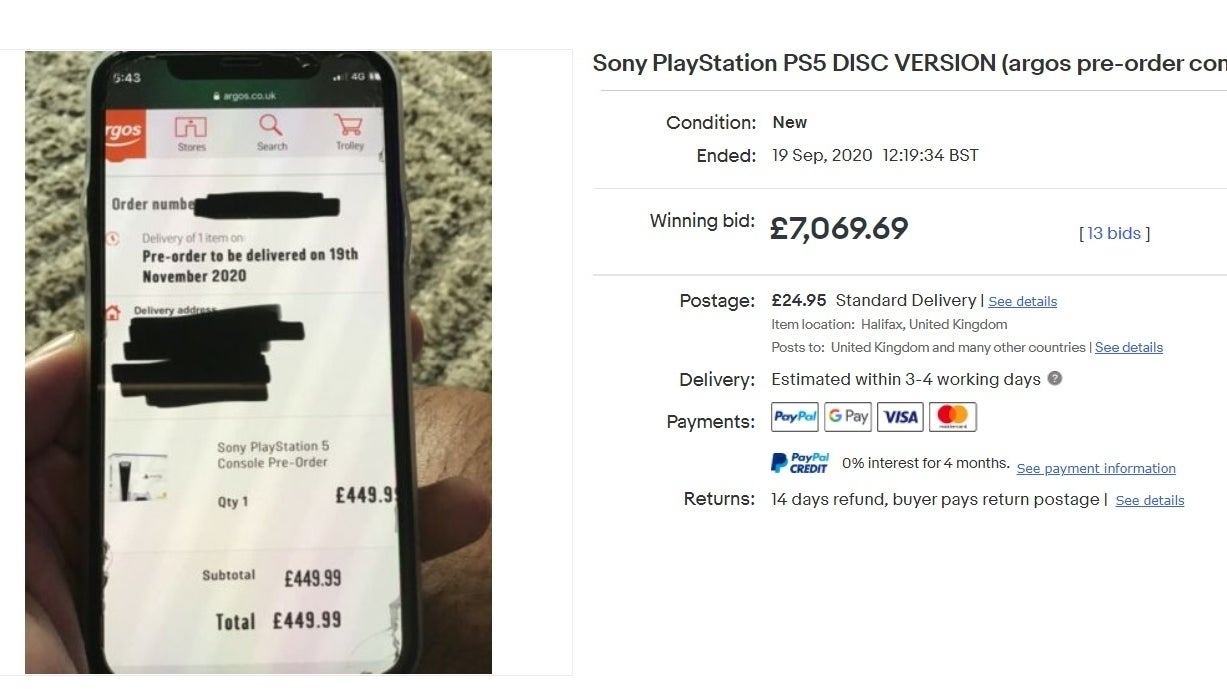1227x689 pixels.
Task: Open the 13 bids history link
Action: [x=1114, y=233]
